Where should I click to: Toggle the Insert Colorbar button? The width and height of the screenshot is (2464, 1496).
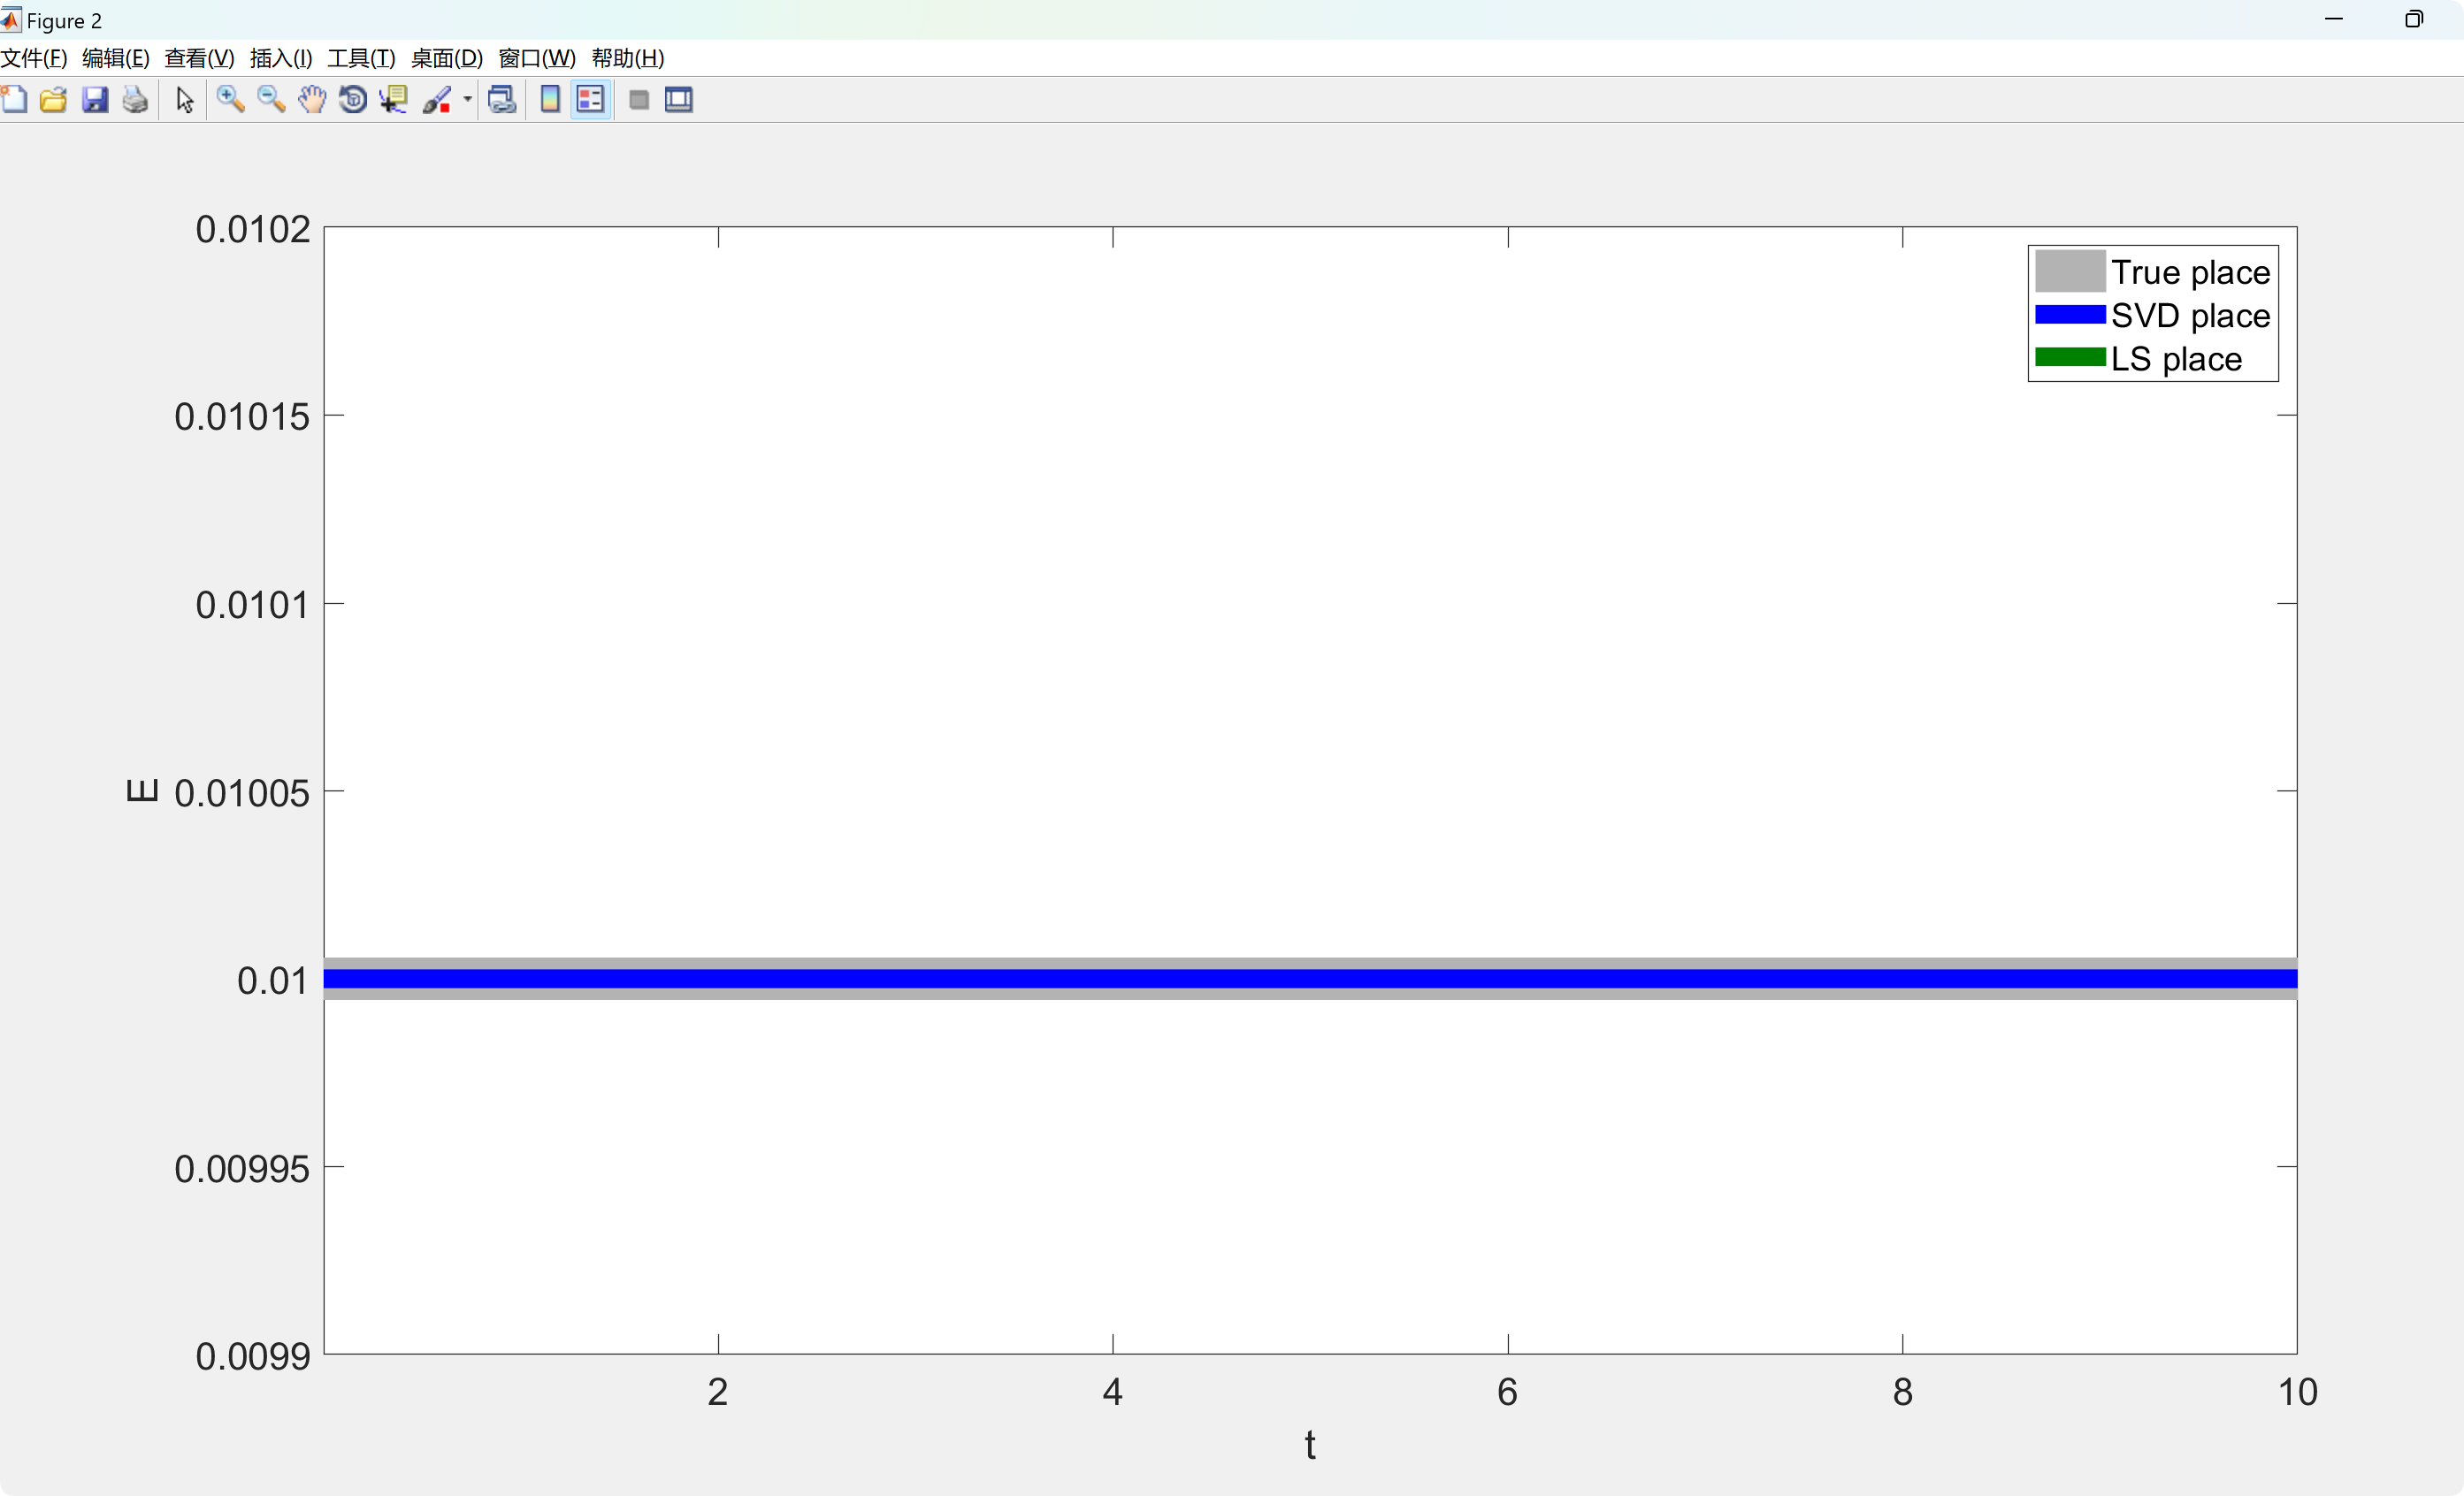[550, 100]
